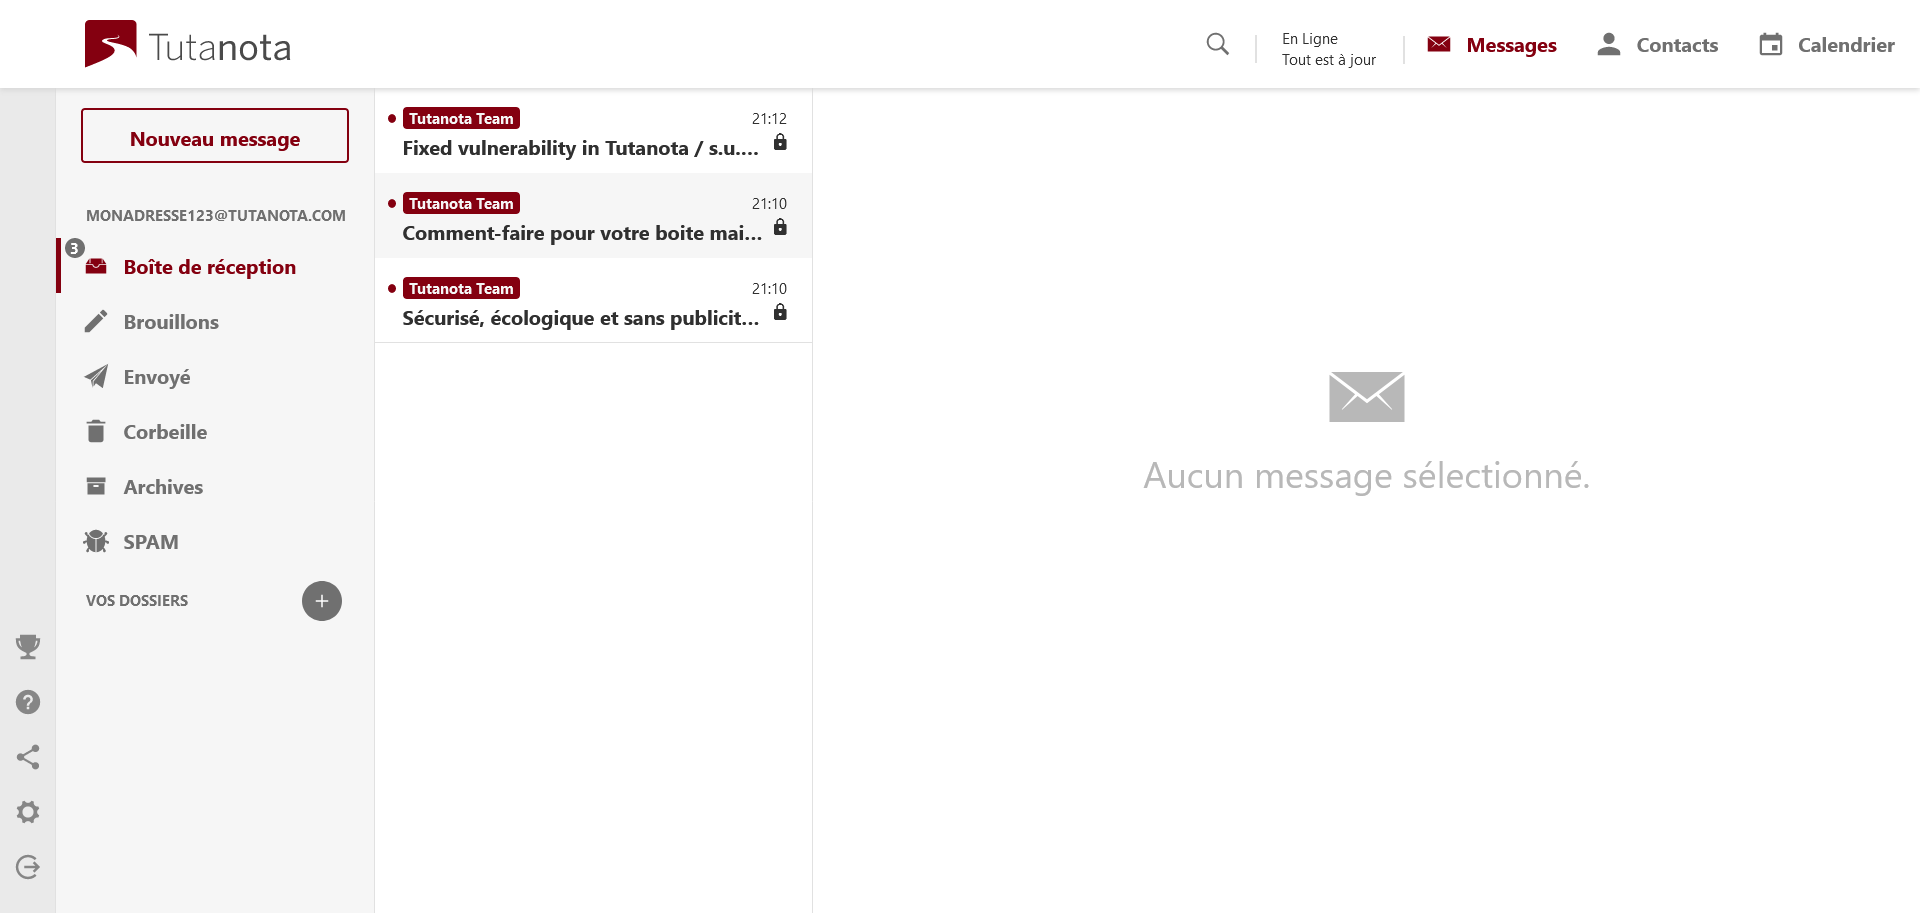Click the logout icon
Screen dimensions: 1920x913
[28, 867]
